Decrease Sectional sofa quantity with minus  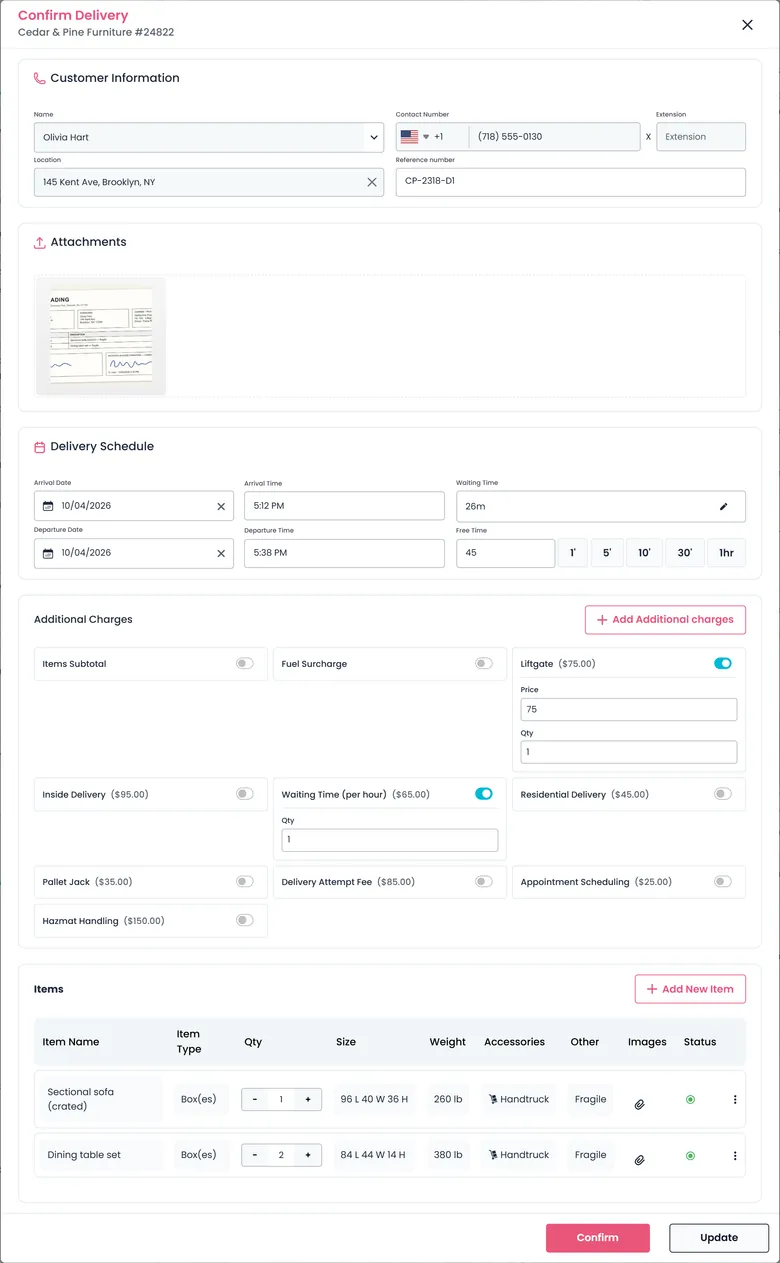pos(255,1100)
